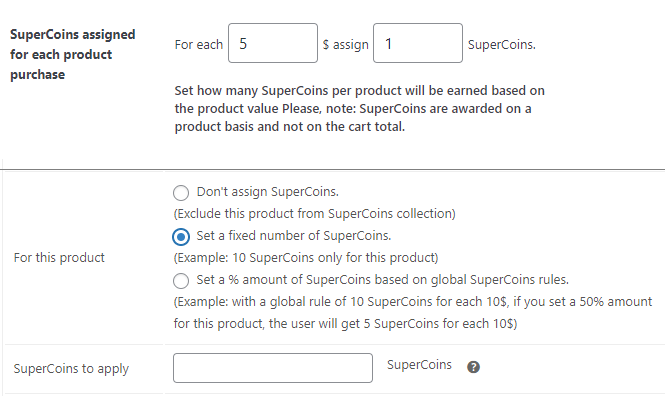Click the "$ assign" text between the fields
Image resolution: width=665 pixels, height=396 pixels.
pos(345,45)
